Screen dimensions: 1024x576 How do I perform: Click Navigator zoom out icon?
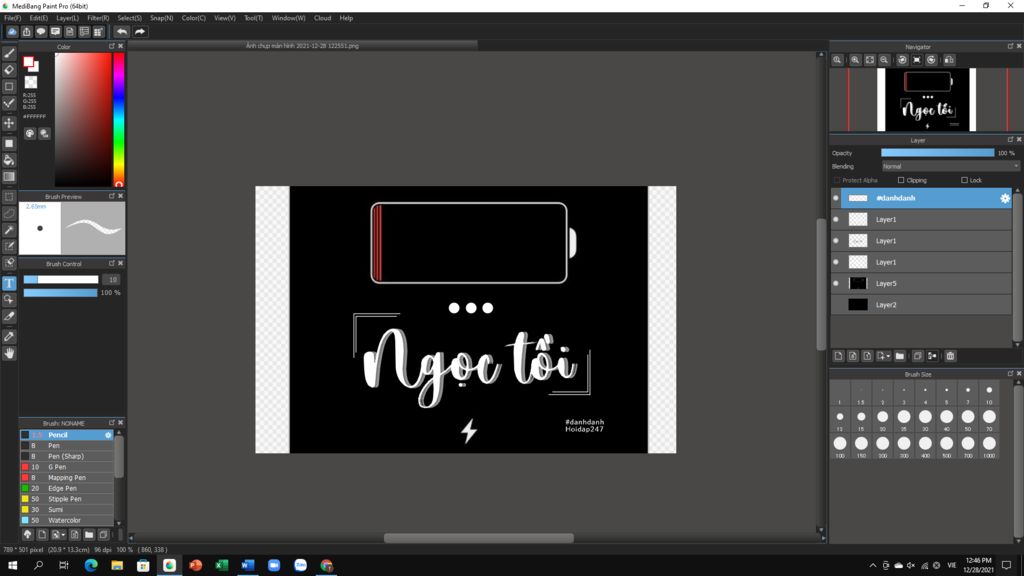click(x=884, y=59)
